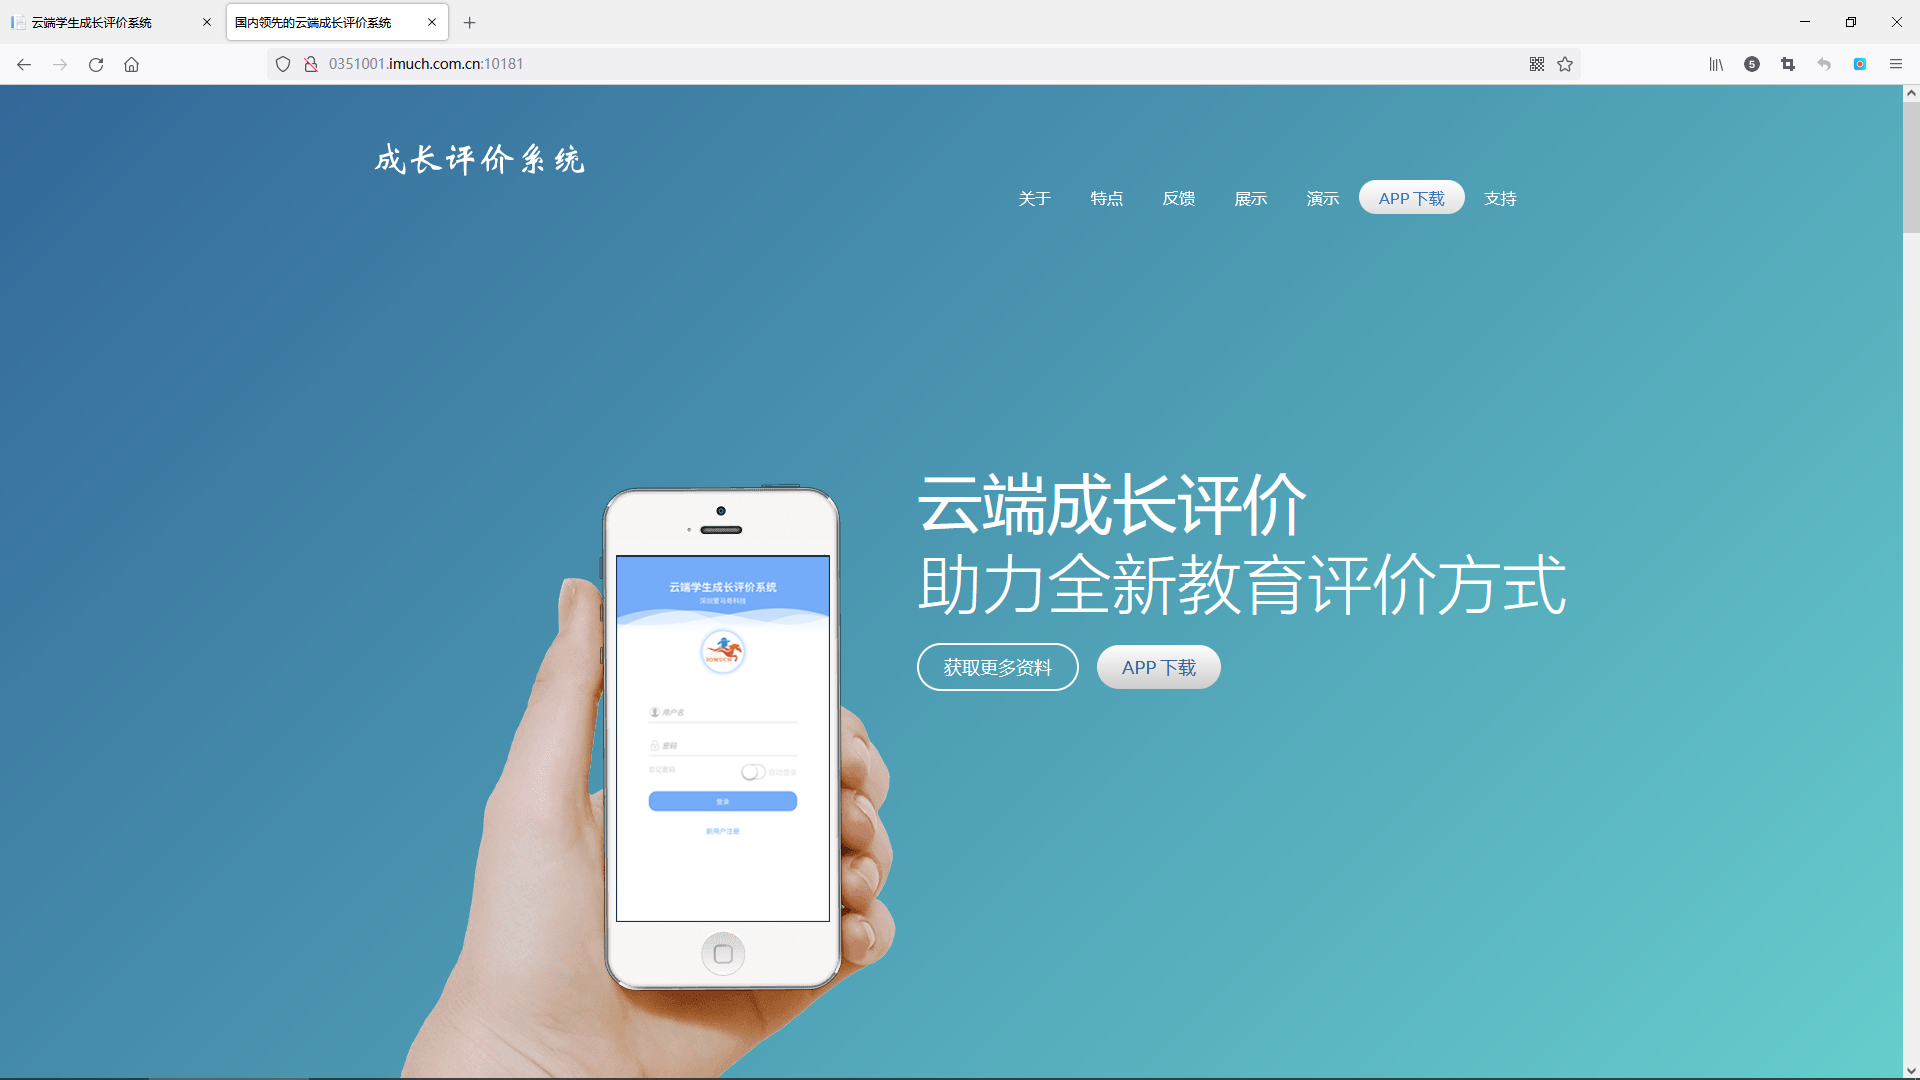
Task: Click the 反馈 link in navigation bar
Action: [x=1179, y=198]
